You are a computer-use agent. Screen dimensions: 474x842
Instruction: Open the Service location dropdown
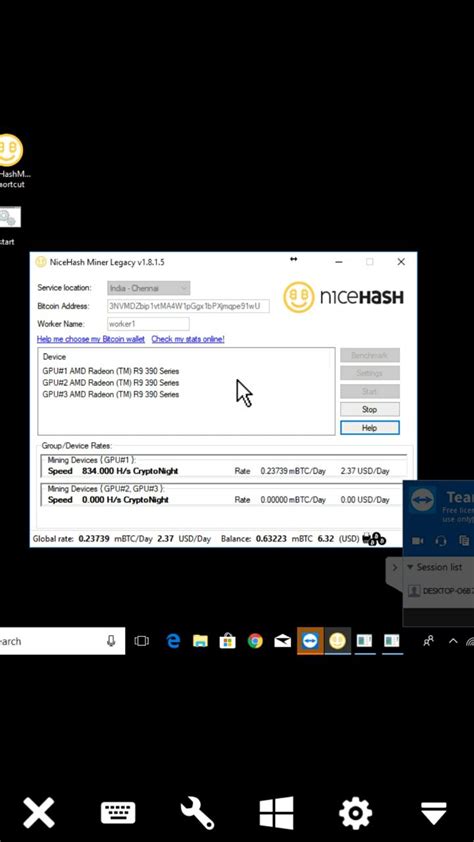149,288
